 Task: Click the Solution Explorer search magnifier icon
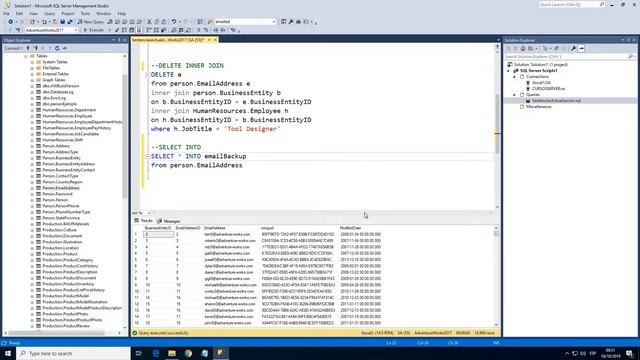631,56
